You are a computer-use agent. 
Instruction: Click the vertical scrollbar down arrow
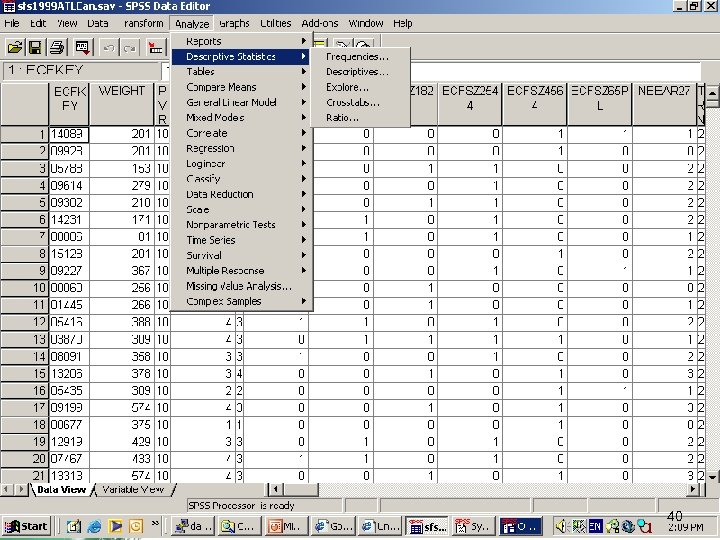coord(712,477)
